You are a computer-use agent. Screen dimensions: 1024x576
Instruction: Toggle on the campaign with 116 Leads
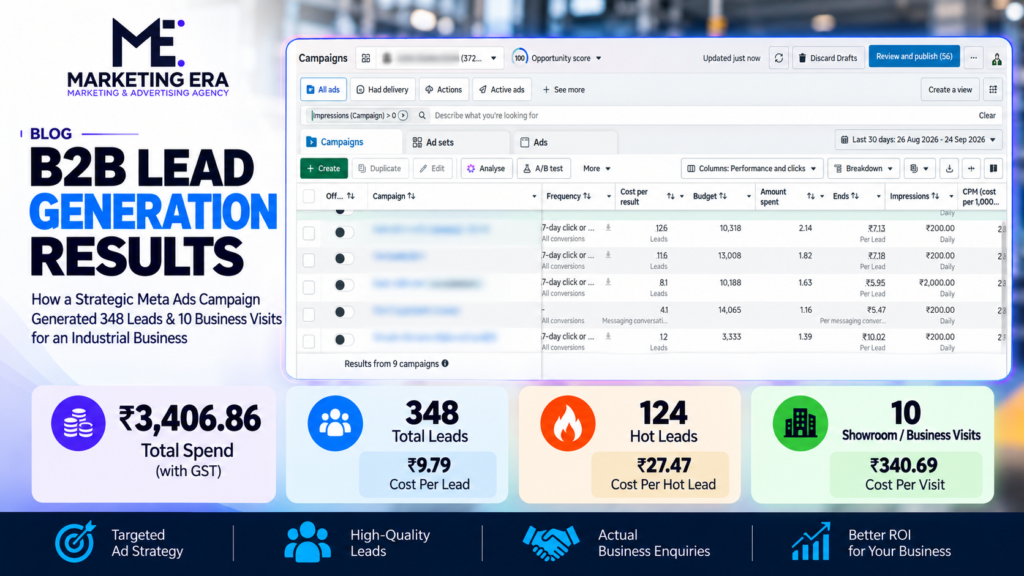(x=344, y=259)
